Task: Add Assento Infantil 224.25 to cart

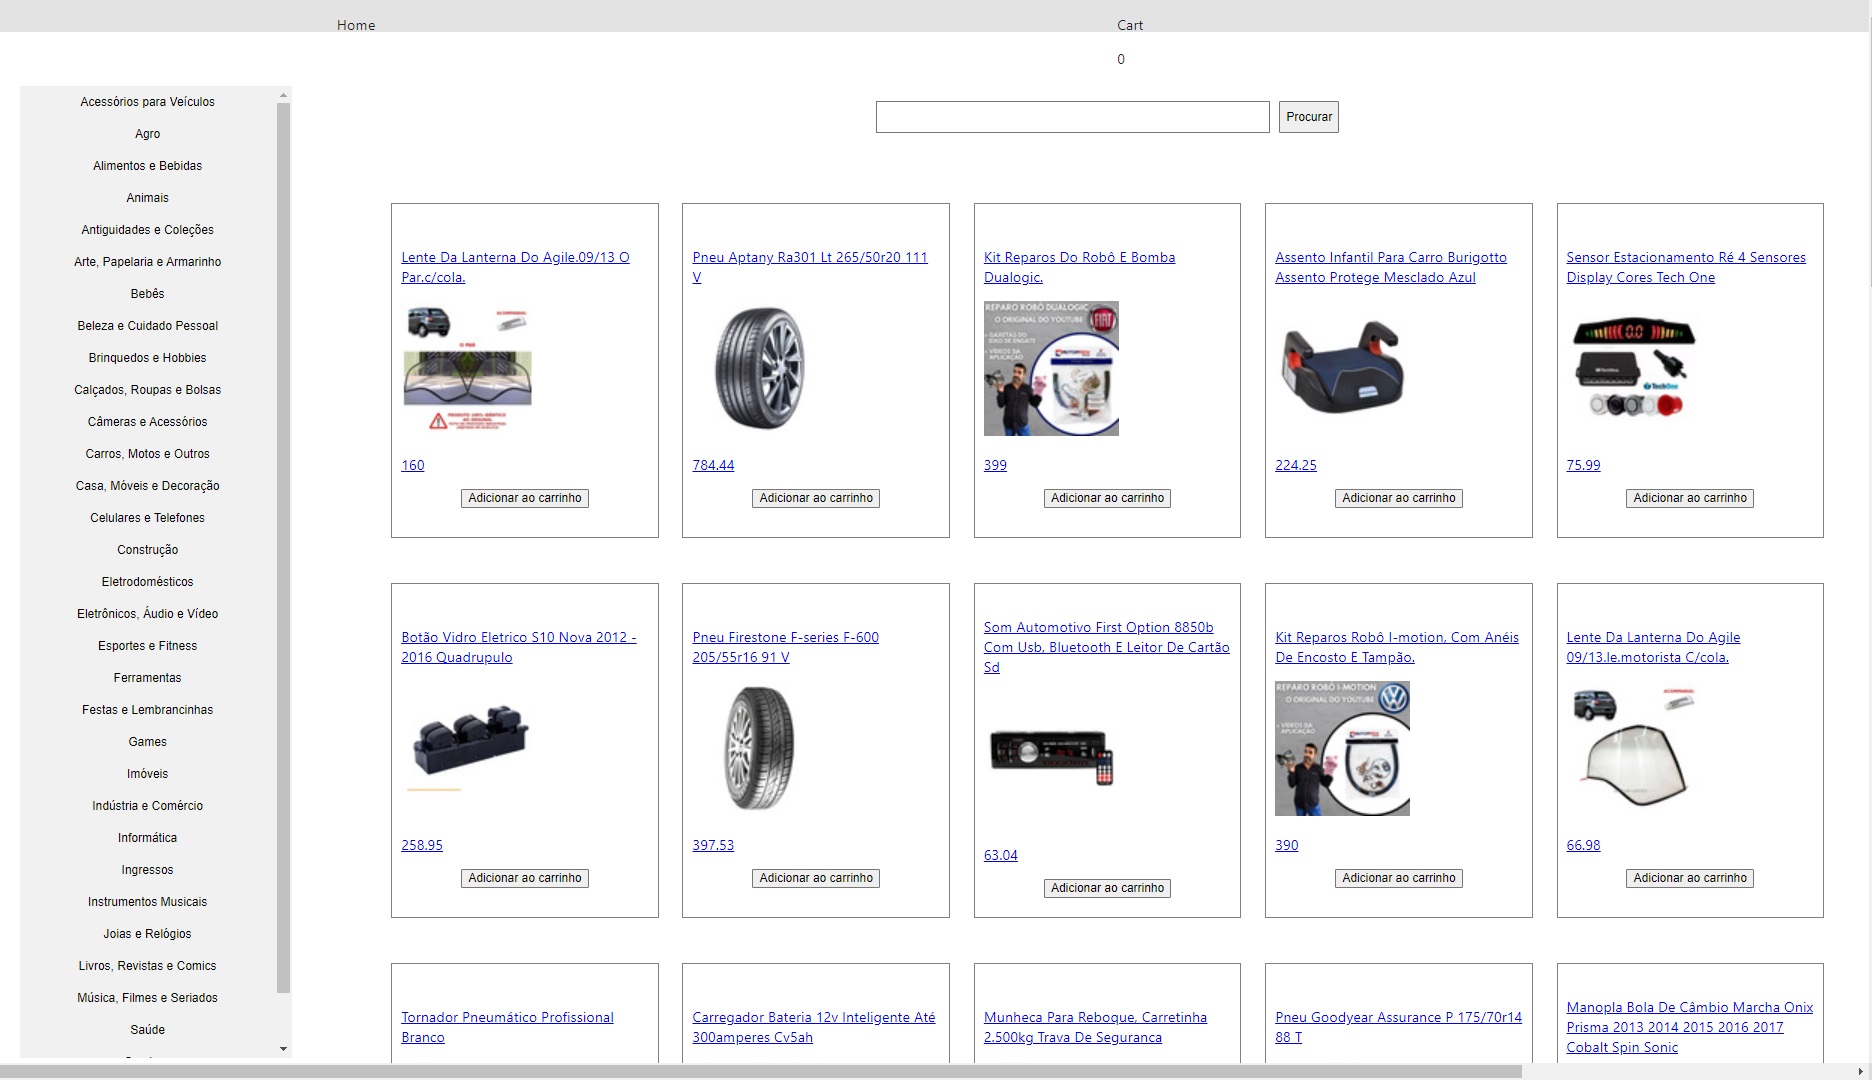Action: (x=1399, y=498)
